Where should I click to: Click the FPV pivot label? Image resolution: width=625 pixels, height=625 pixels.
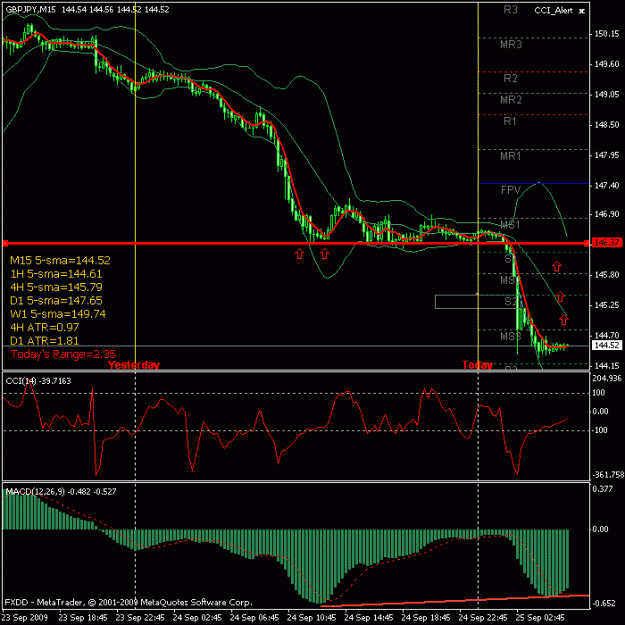(511, 190)
